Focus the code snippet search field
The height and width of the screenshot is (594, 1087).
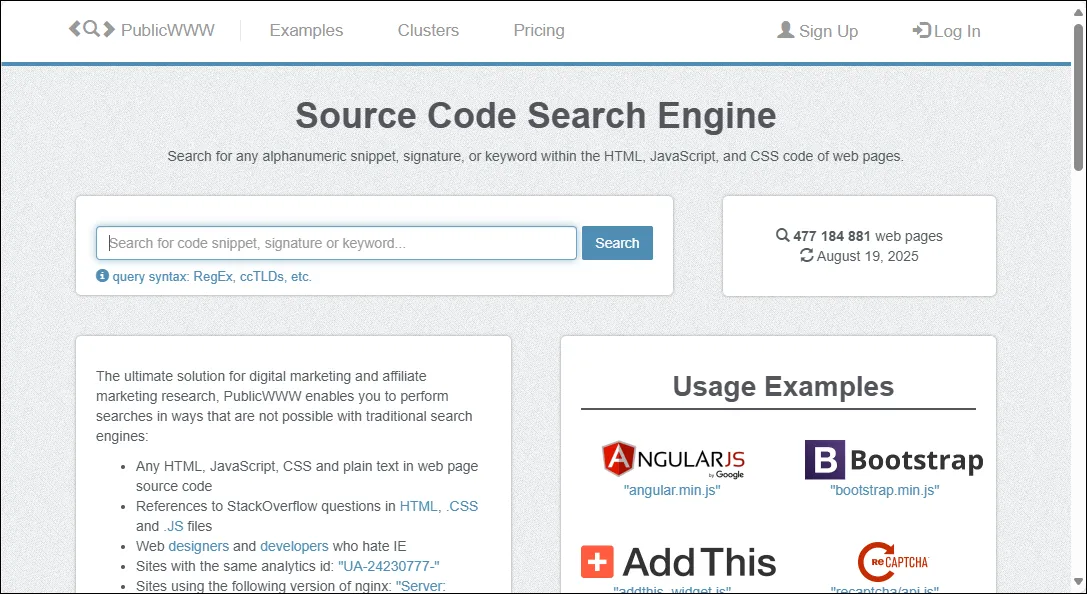pos(336,243)
